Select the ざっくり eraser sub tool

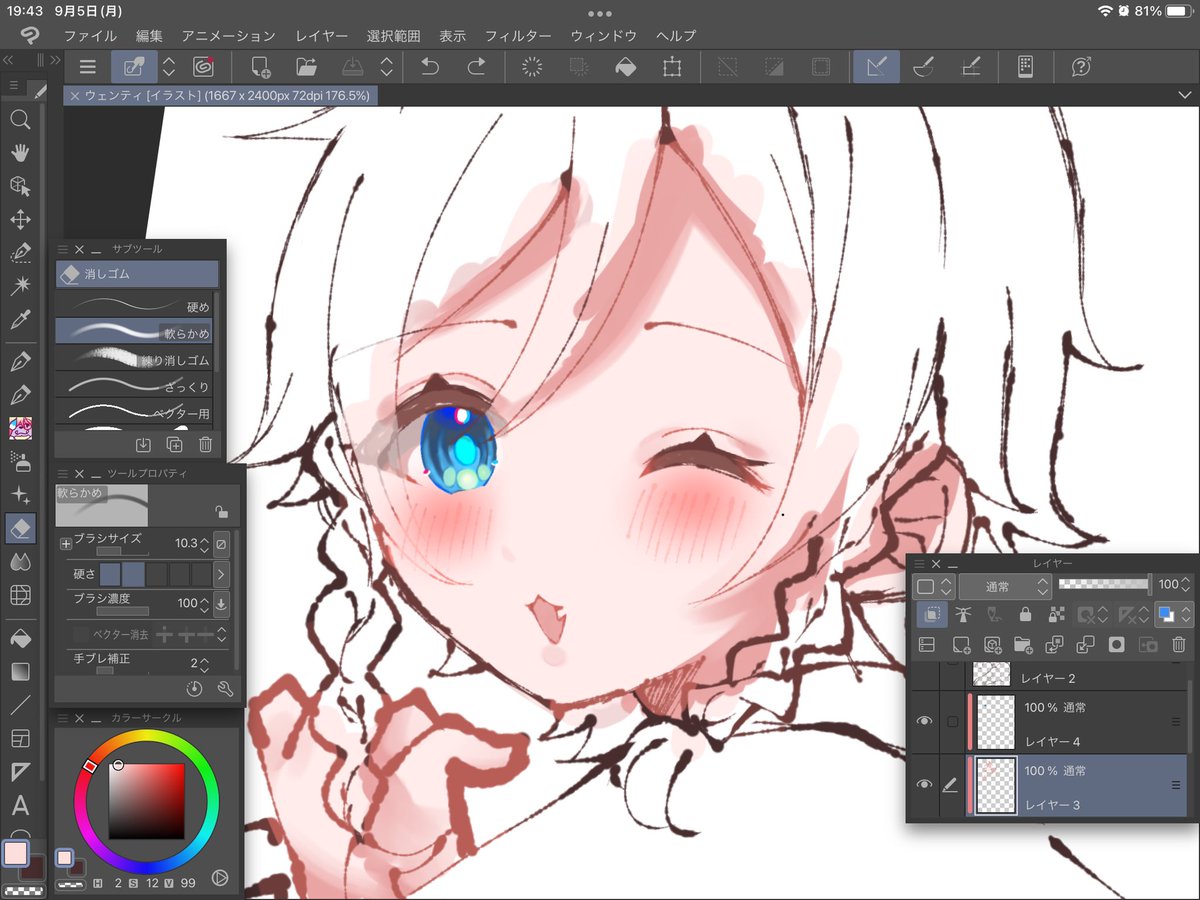(x=134, y=385)
